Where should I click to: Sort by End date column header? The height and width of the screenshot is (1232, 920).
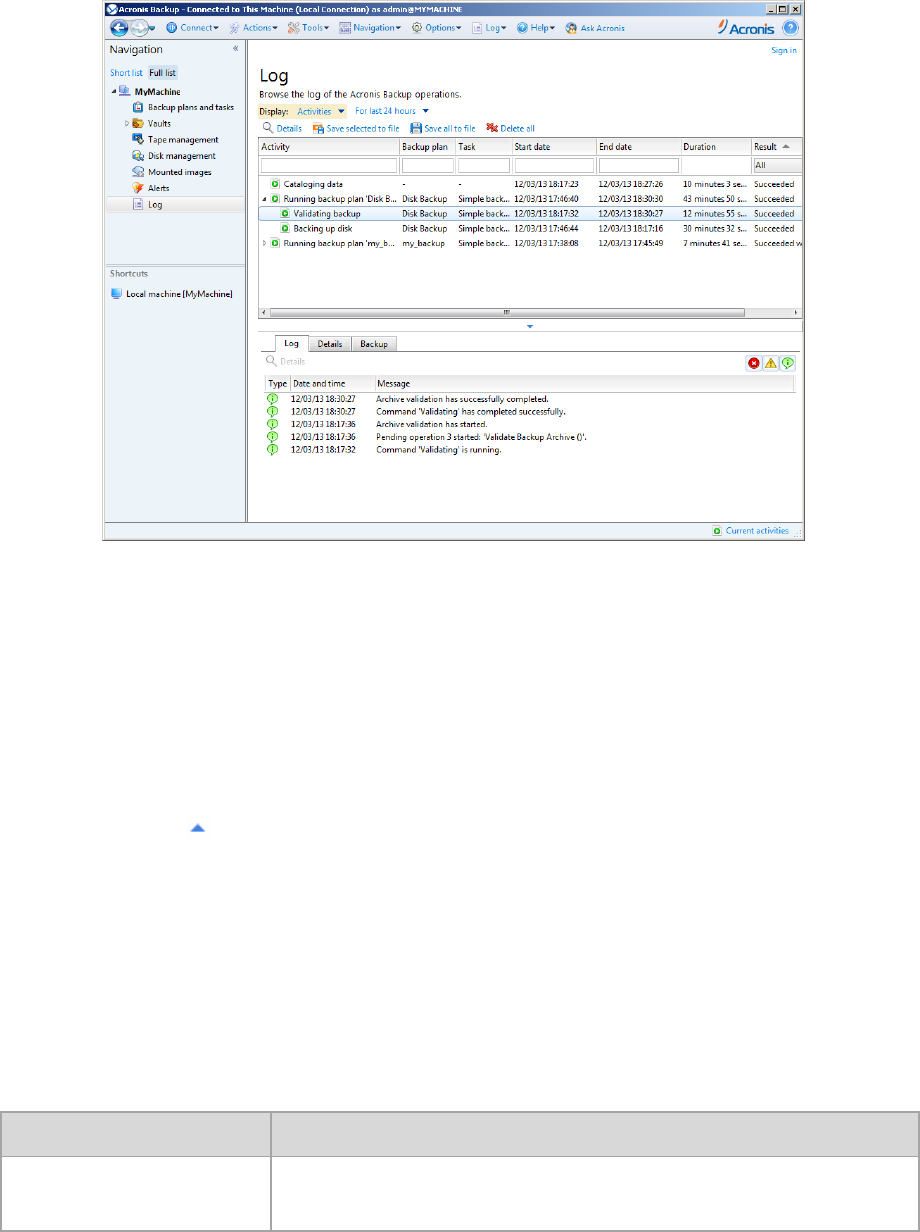pos(638,147)
